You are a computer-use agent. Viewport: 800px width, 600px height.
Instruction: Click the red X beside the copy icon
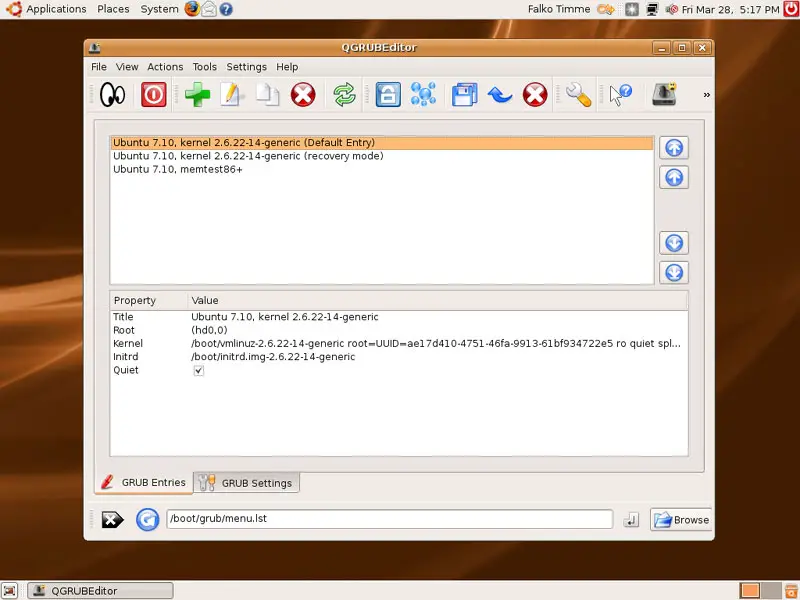303,95
